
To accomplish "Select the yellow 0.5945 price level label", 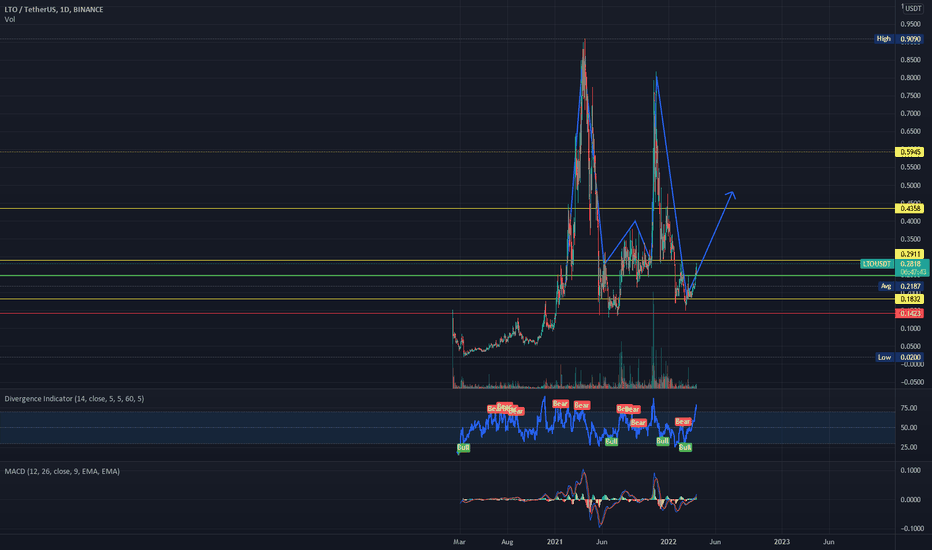I will tap(909, 152).
